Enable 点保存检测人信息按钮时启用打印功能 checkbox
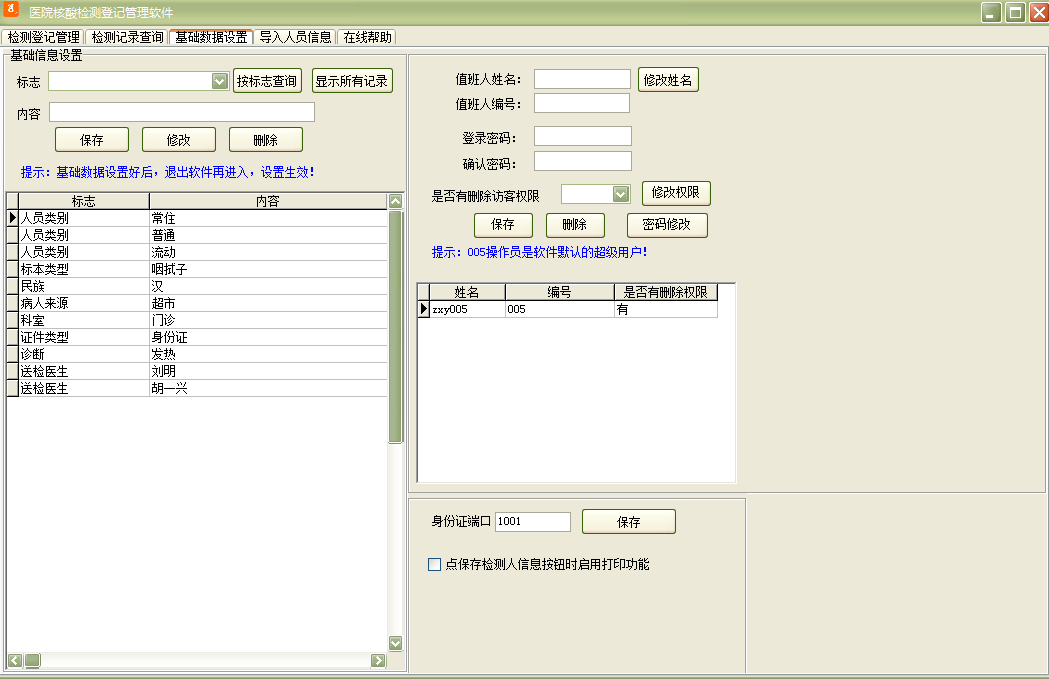Screen dimensions: 1049x679 click(434, 565)
